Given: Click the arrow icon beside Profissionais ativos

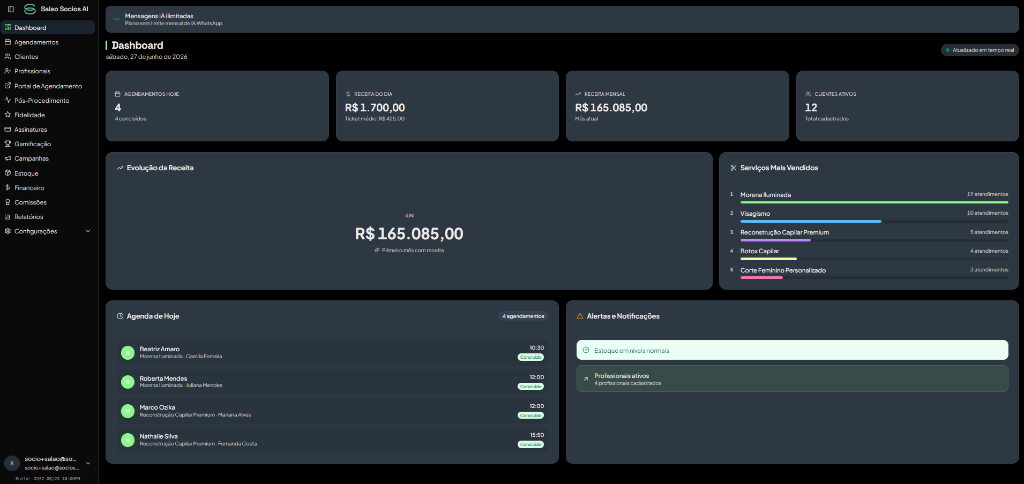Looking at the screenshot, I should tap(586, 378).
